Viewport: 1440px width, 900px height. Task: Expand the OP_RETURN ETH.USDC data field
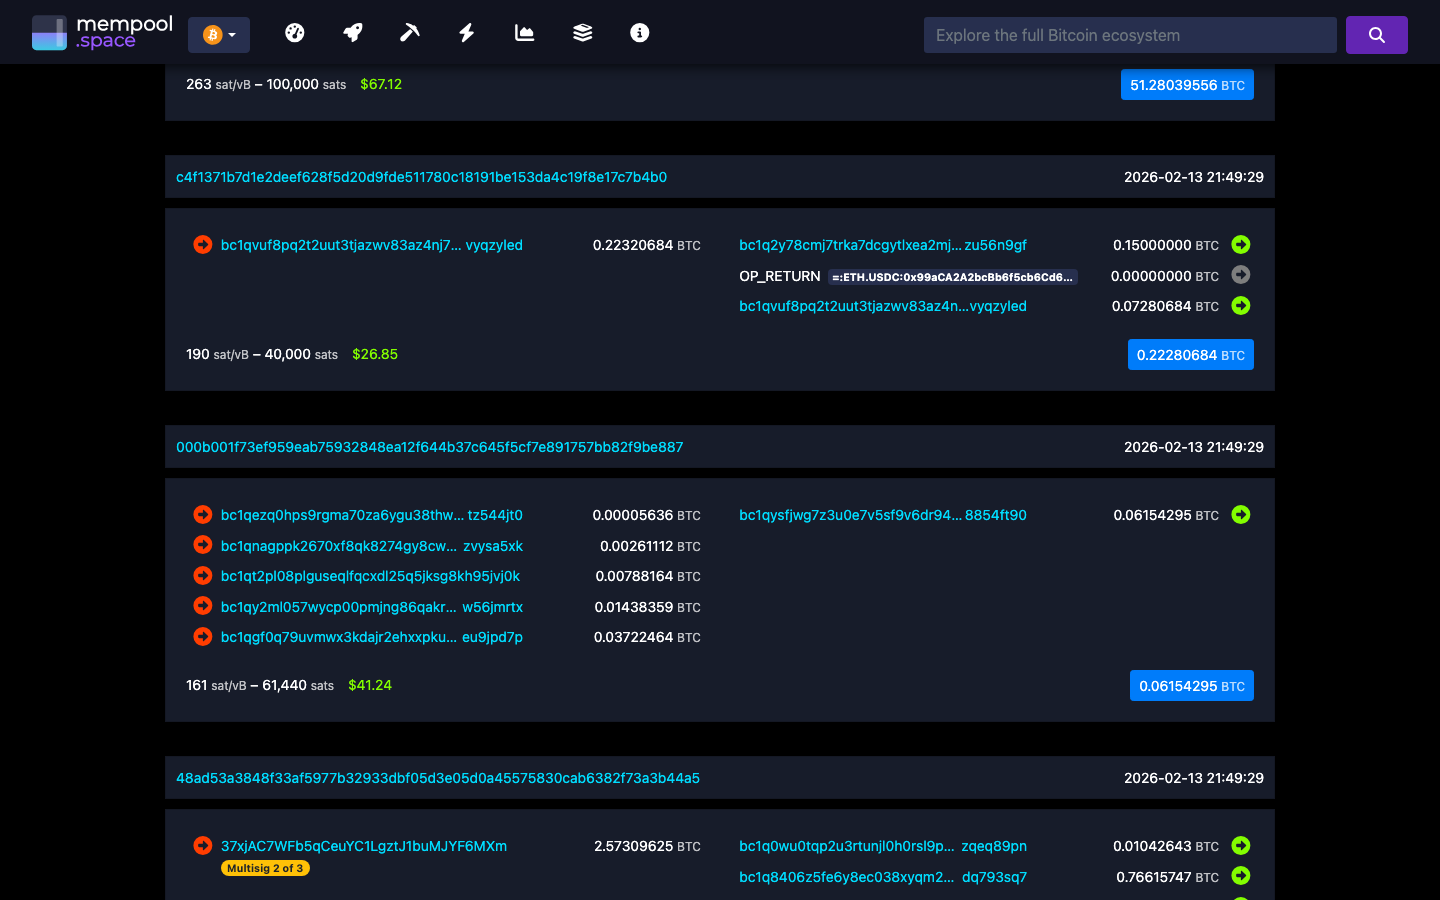point(950,276)
